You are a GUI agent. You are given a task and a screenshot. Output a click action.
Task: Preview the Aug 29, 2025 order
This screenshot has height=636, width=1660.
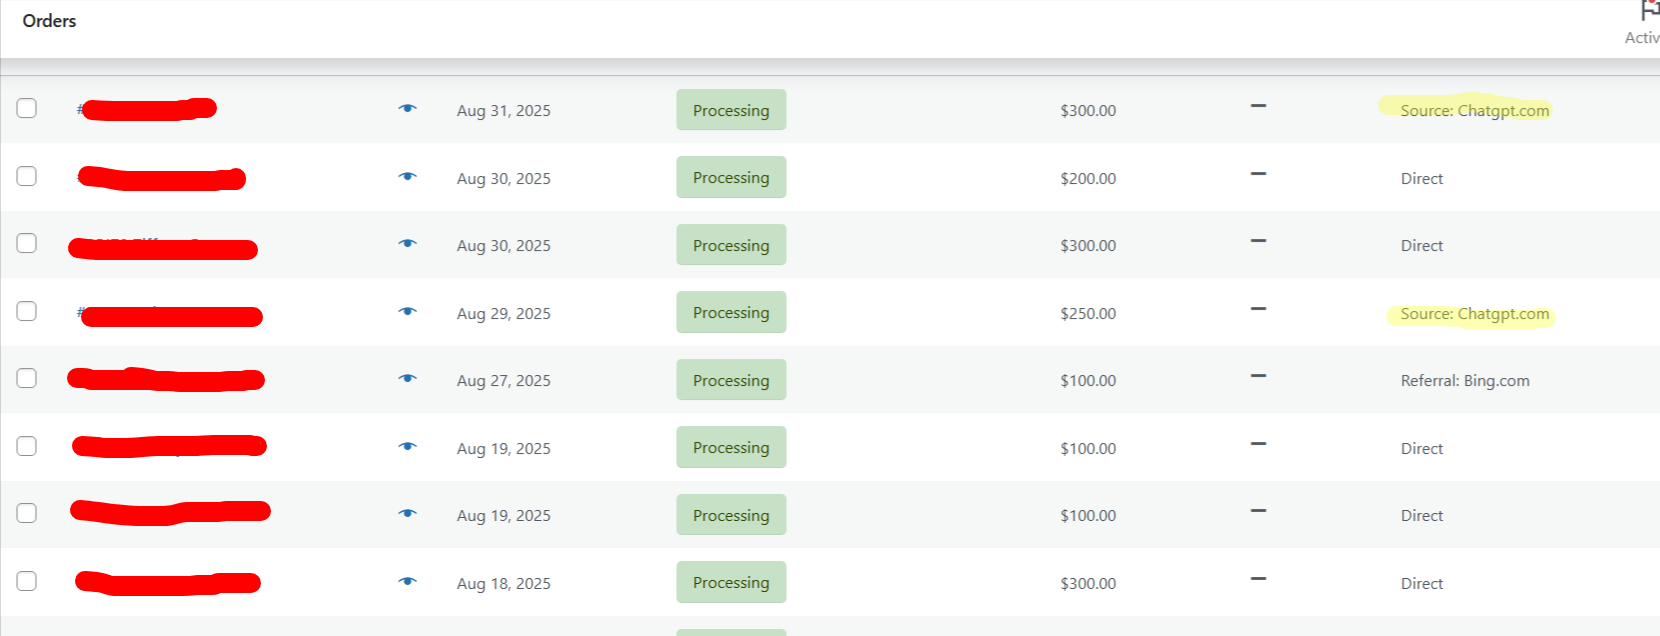point(407,312)
